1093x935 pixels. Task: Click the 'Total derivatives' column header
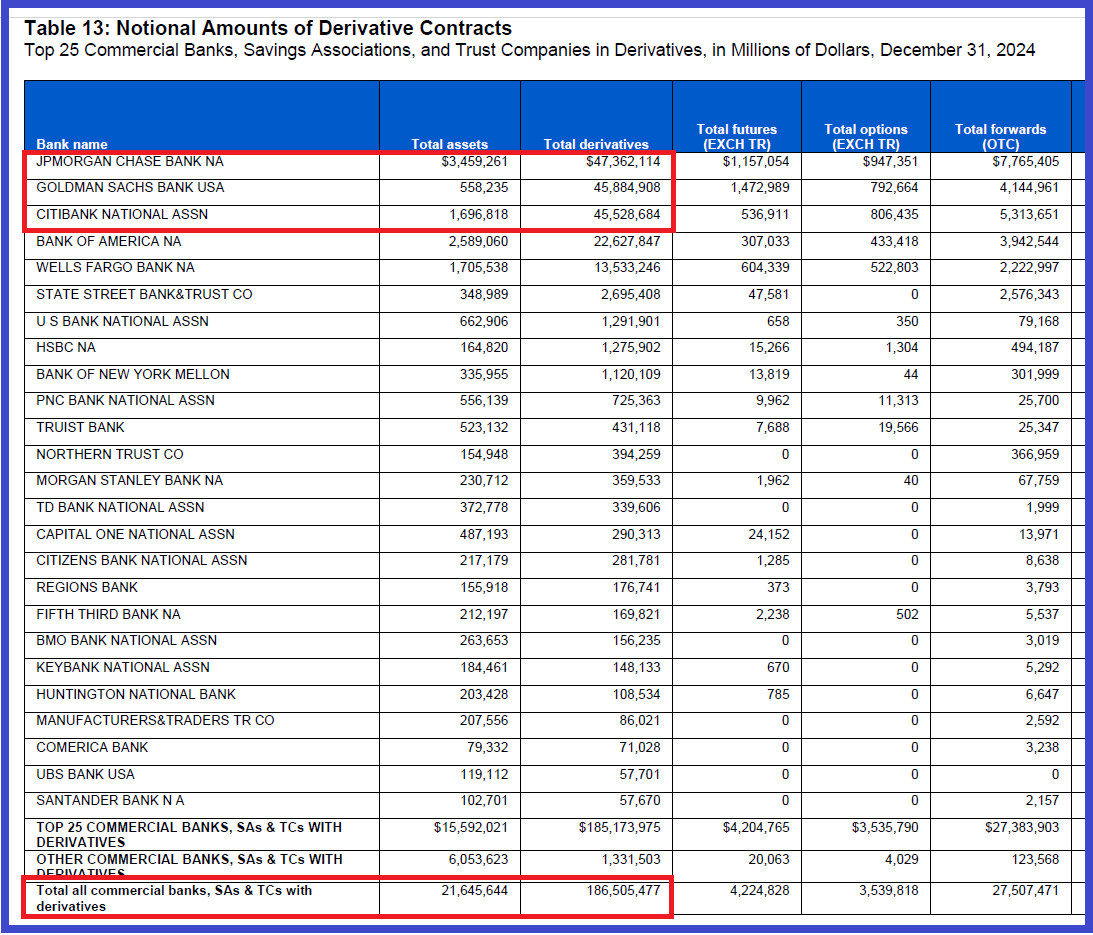596,144
